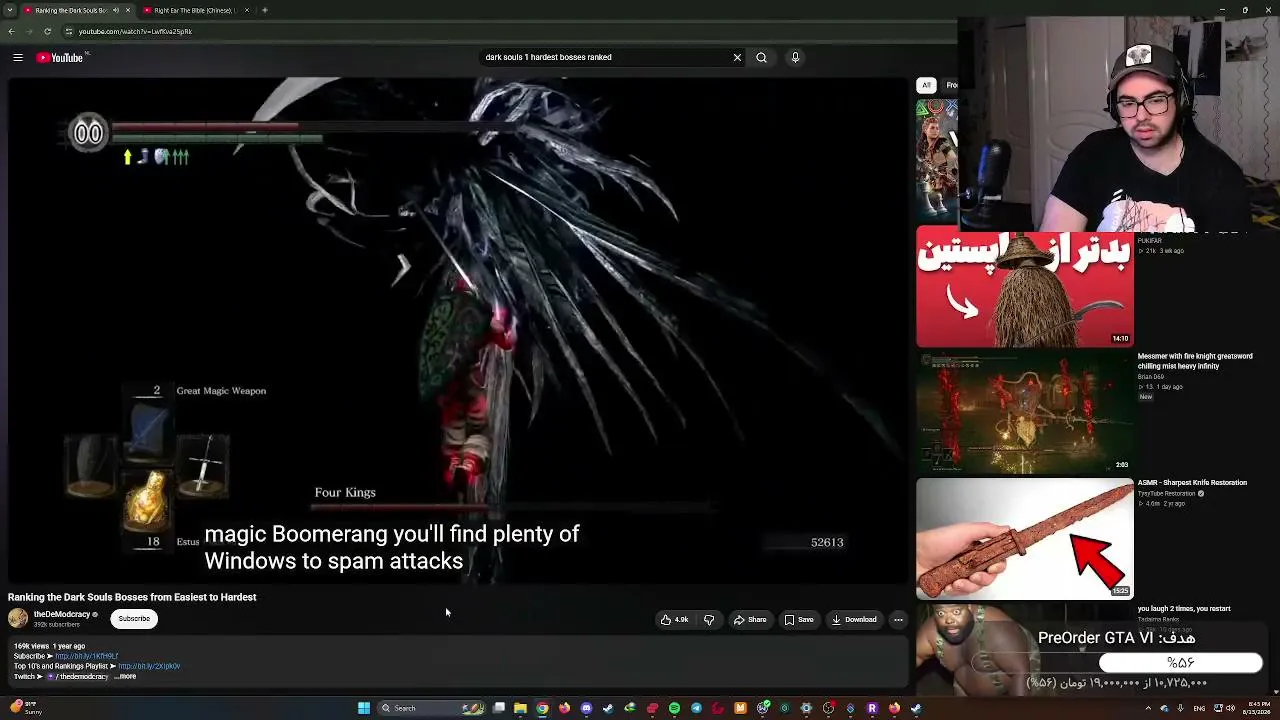This screenshot has height=720, width=1280.
Task: Expand the tab search dropdown
Action: coord(9,10)
